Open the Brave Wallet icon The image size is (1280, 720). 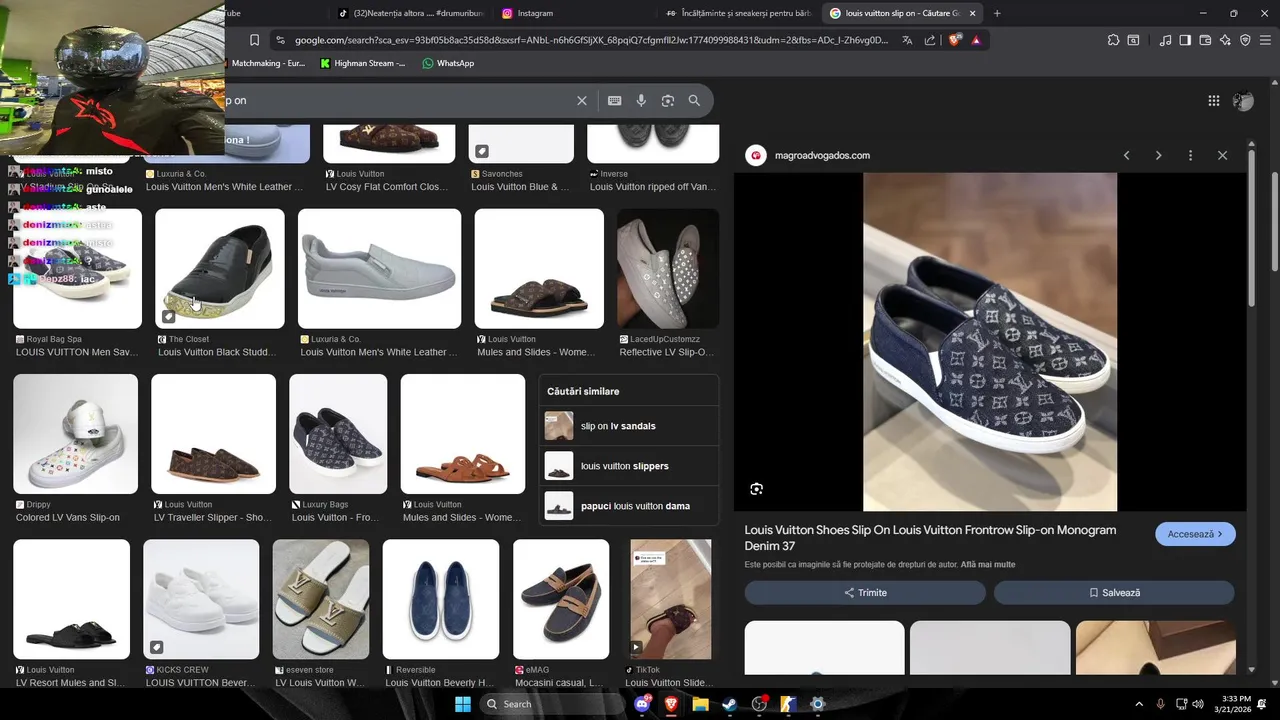[1205, 40]
